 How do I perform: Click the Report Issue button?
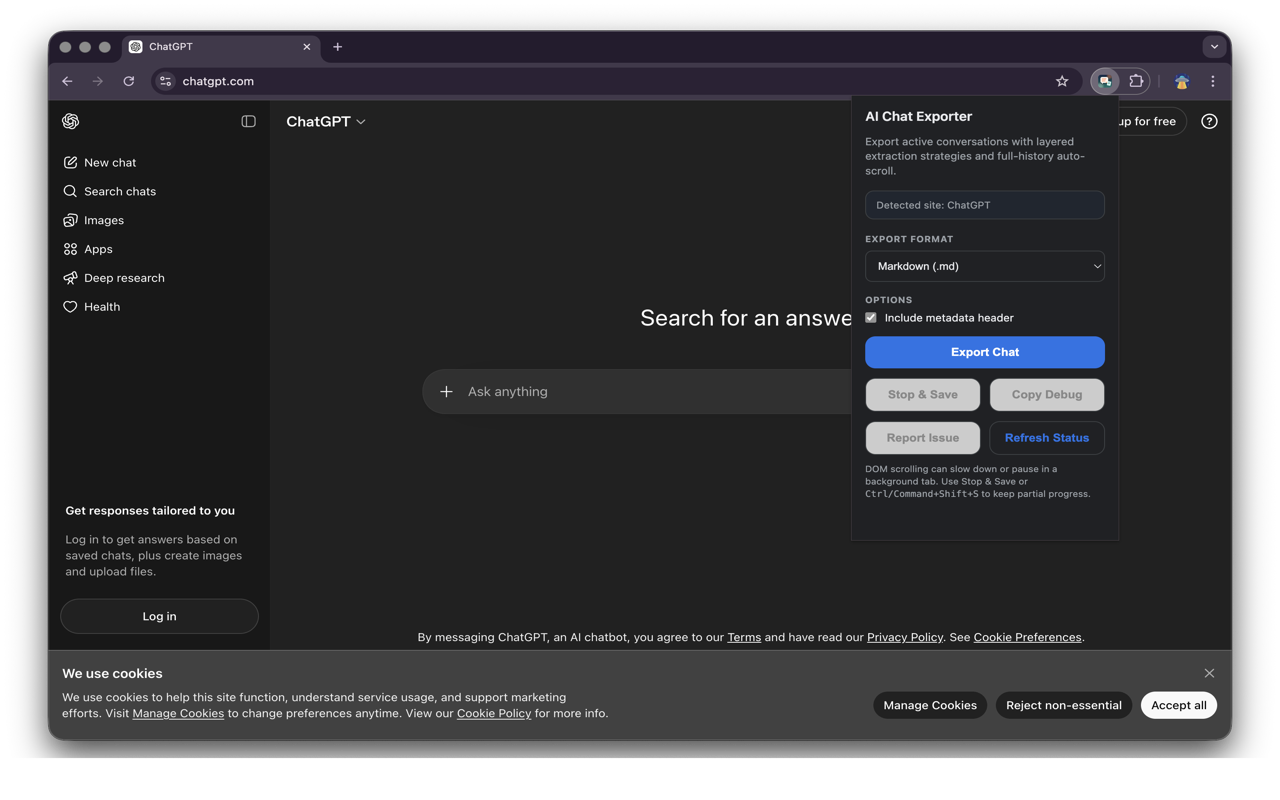(x=923, y=438)
